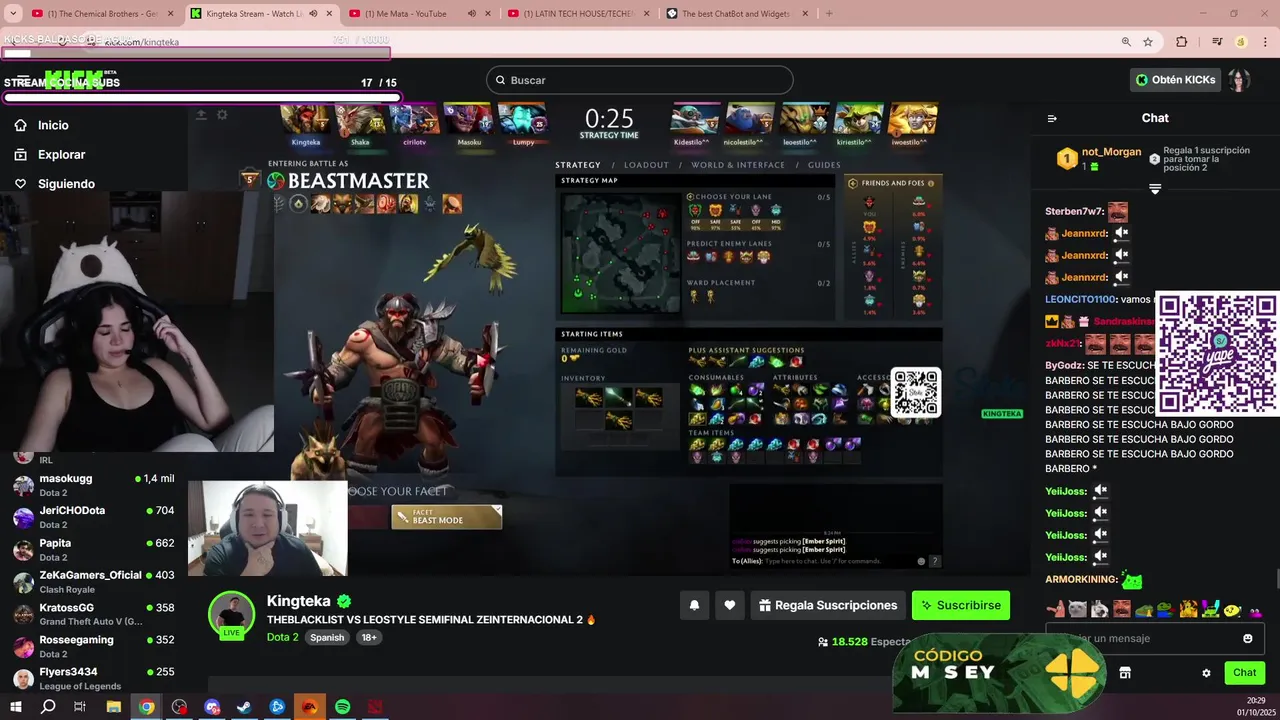
Task: Open the browser extensions puzzle icon
Action: [x=1181, y=42]
